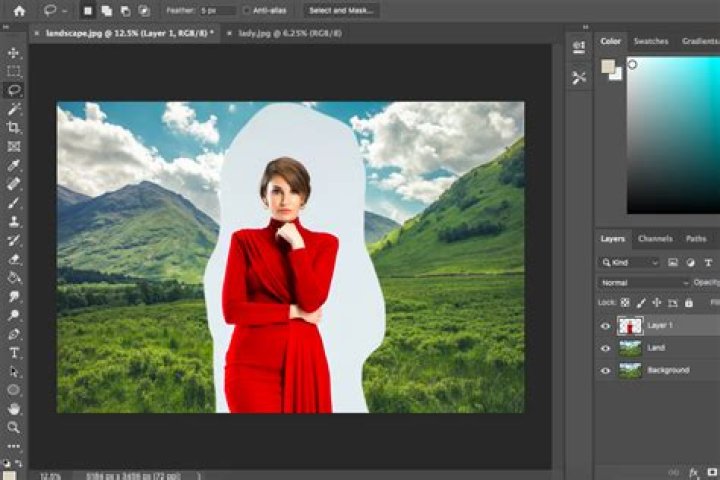720x480 pixels.
Task: Pick the Magic Wand tool
Action: tap(14, 109)
